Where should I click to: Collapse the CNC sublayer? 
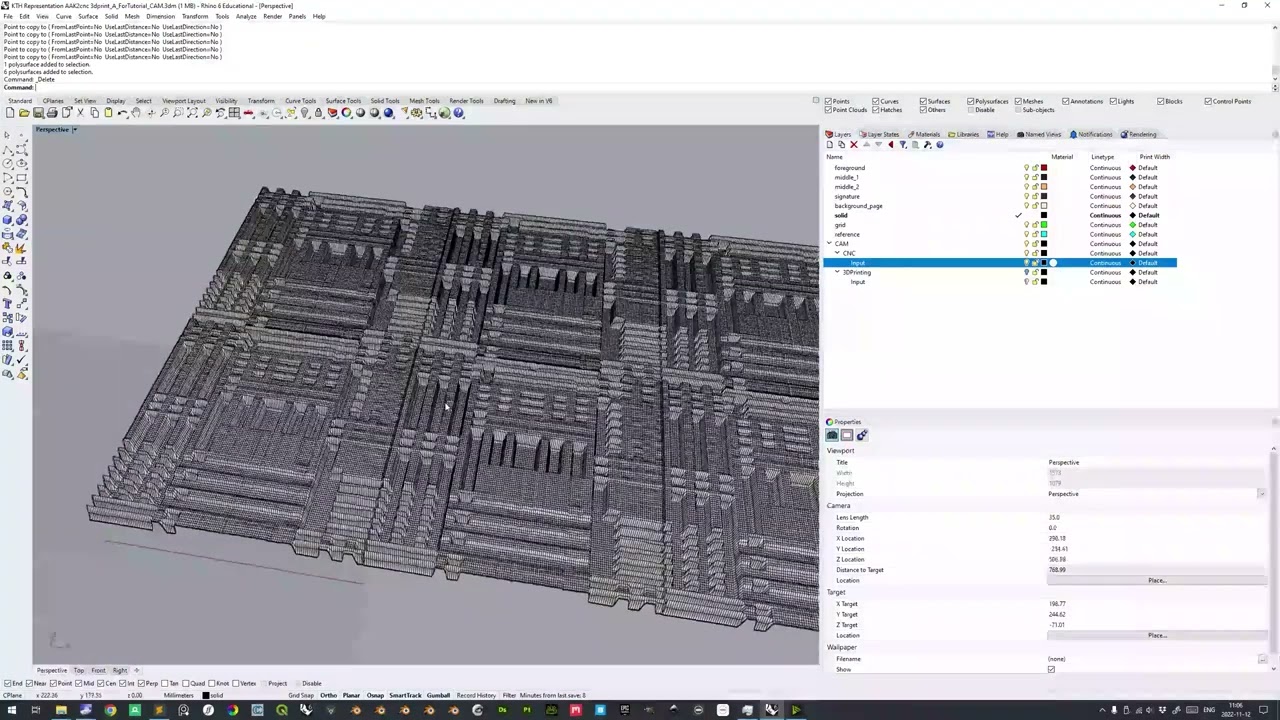(837, 253)
